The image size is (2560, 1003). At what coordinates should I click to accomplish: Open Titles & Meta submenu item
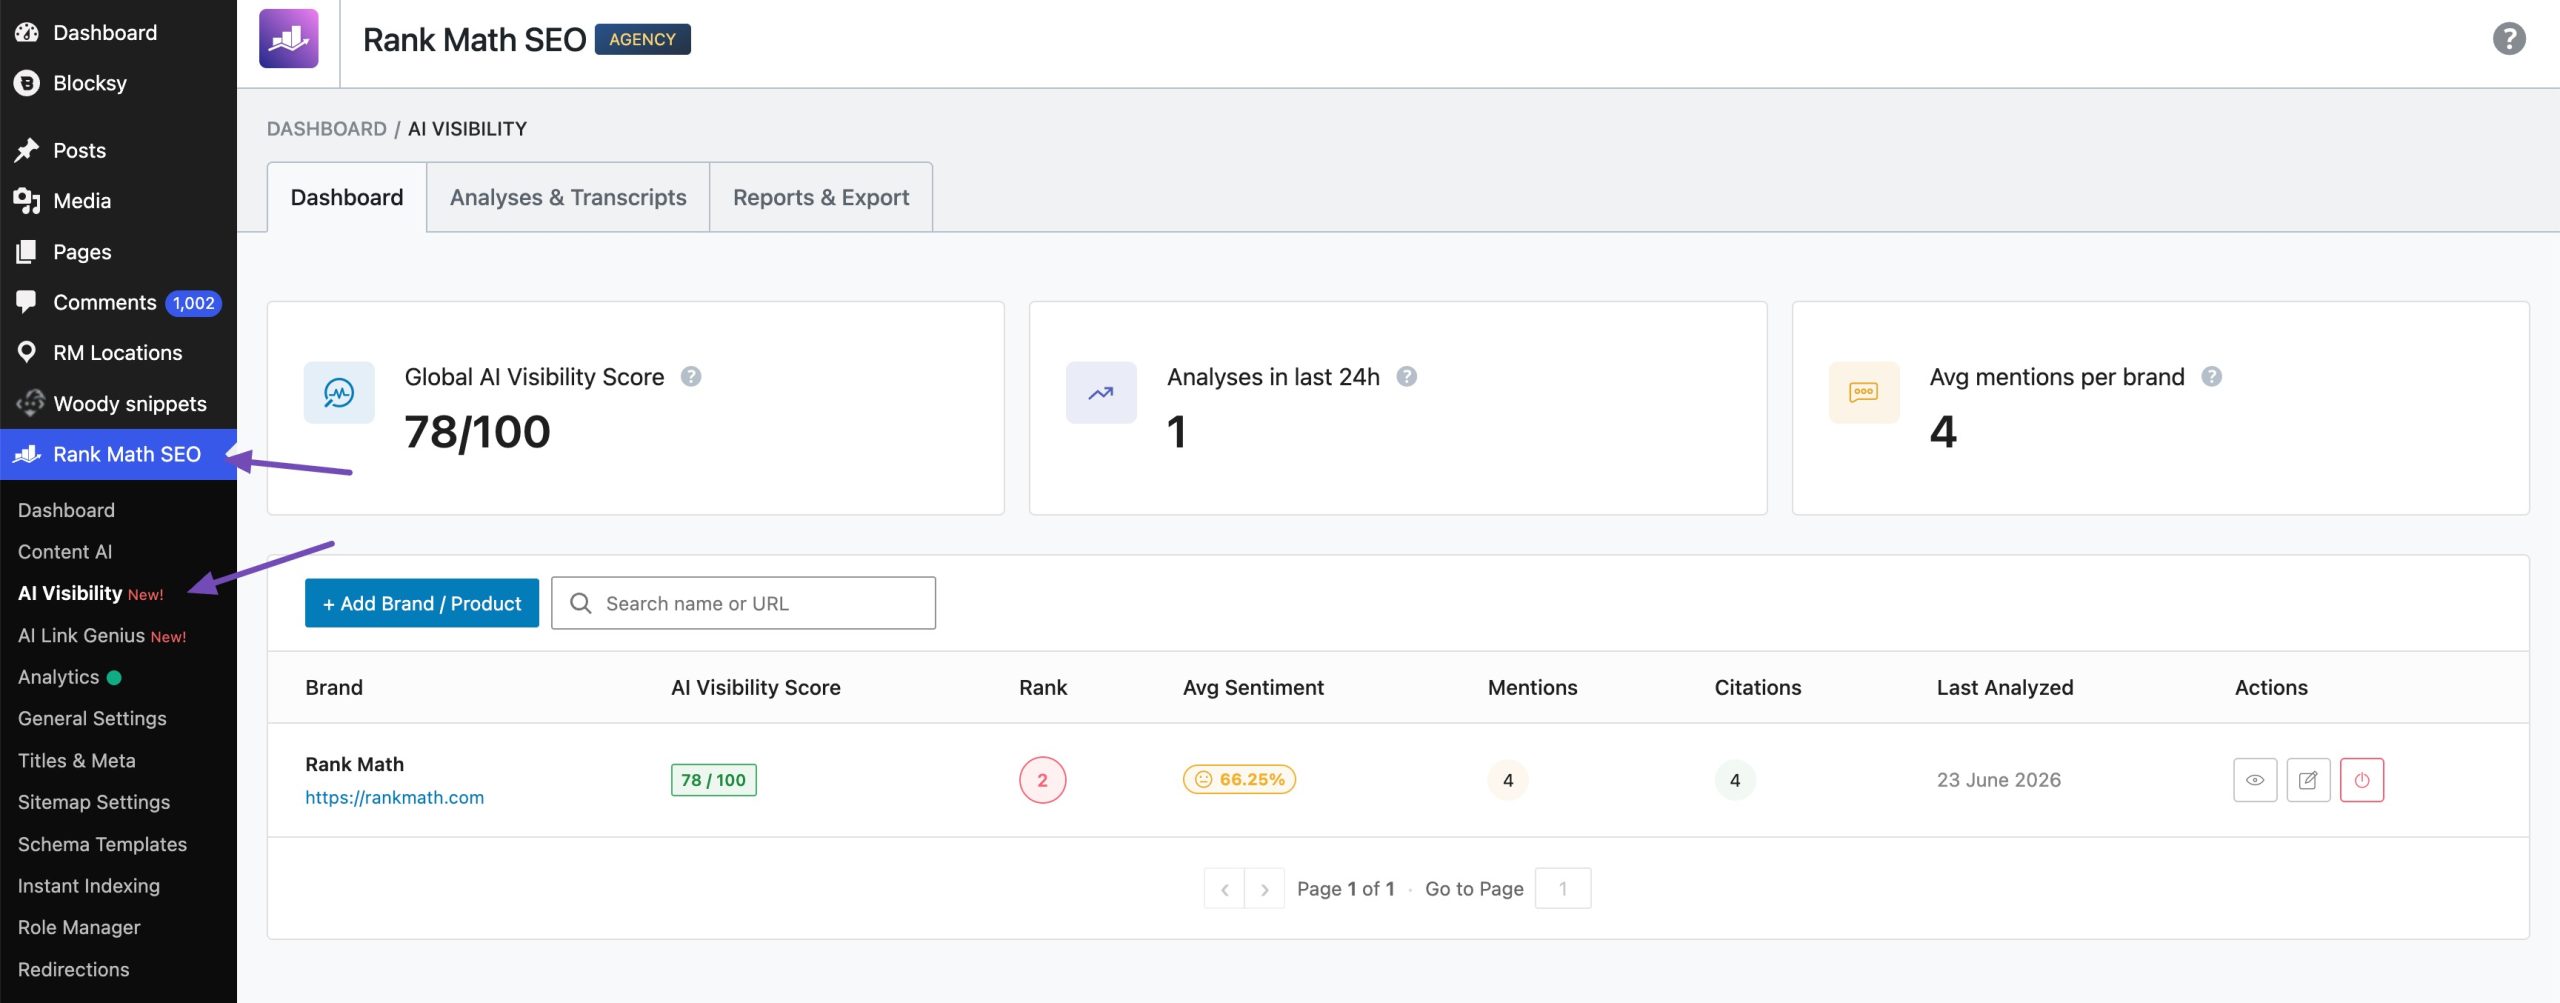click(76, 760)
